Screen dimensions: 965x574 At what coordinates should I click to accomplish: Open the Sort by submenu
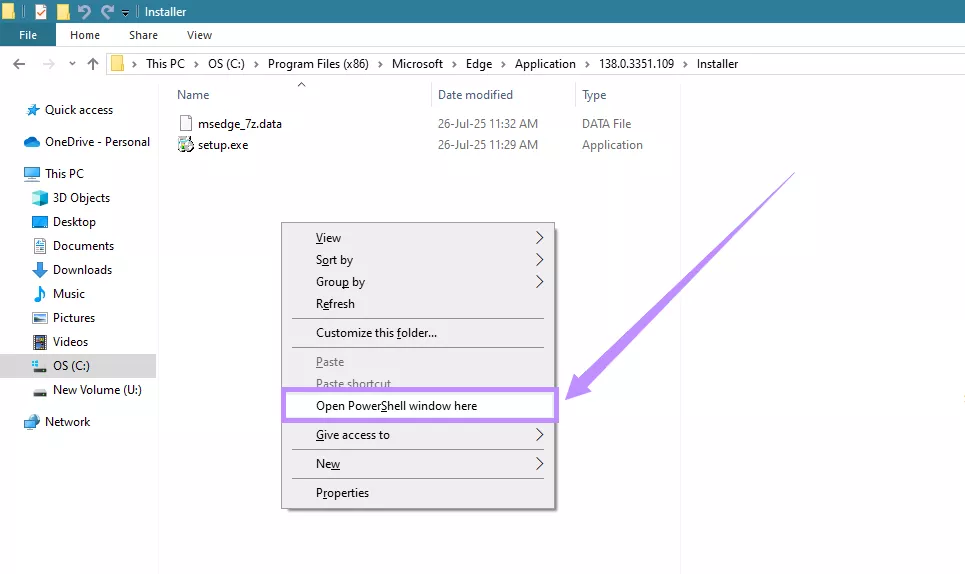tap(418, 260)
